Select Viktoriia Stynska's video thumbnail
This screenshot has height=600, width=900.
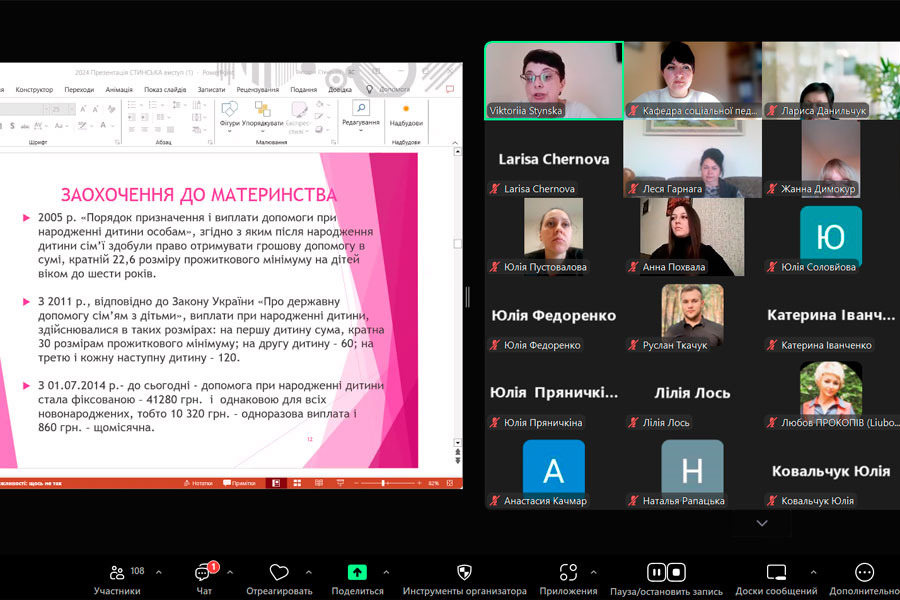[x=554, y=80]
